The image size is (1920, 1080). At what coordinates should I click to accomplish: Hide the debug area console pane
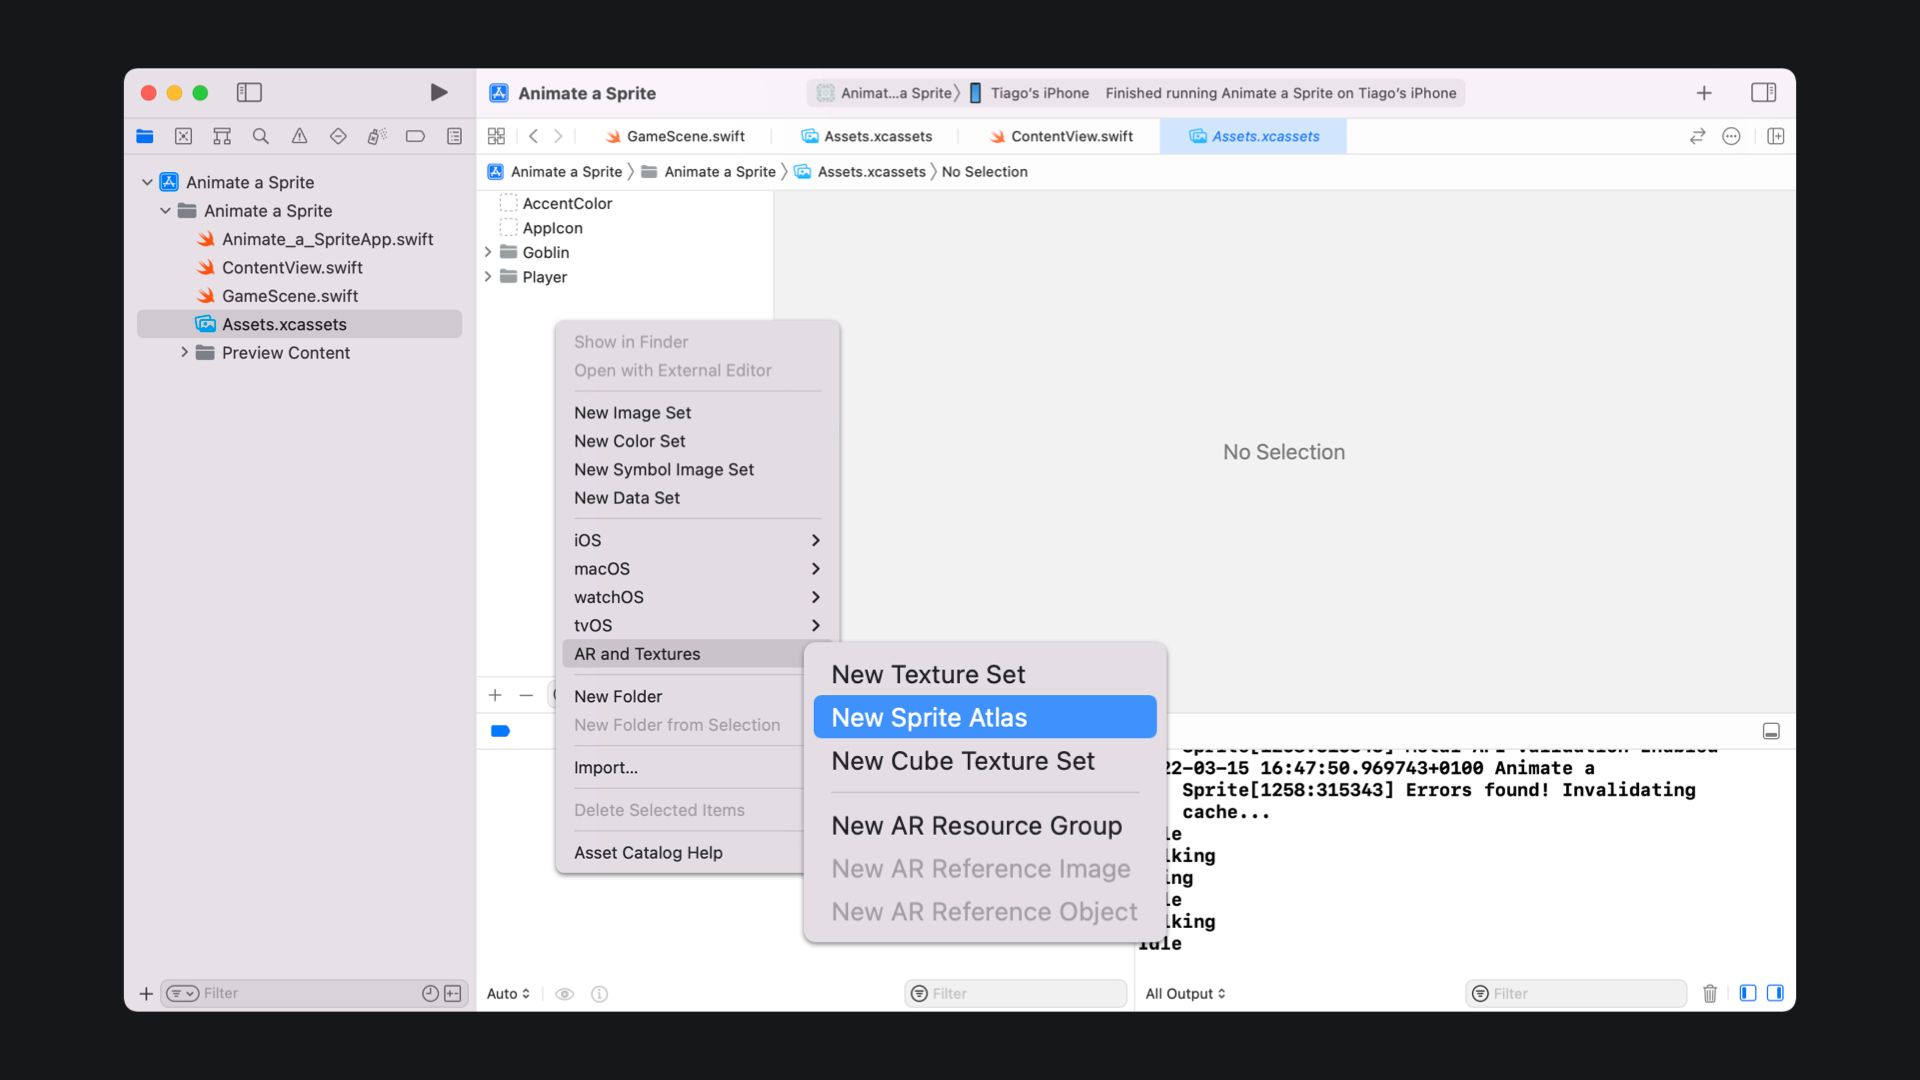coord(1771,731)
